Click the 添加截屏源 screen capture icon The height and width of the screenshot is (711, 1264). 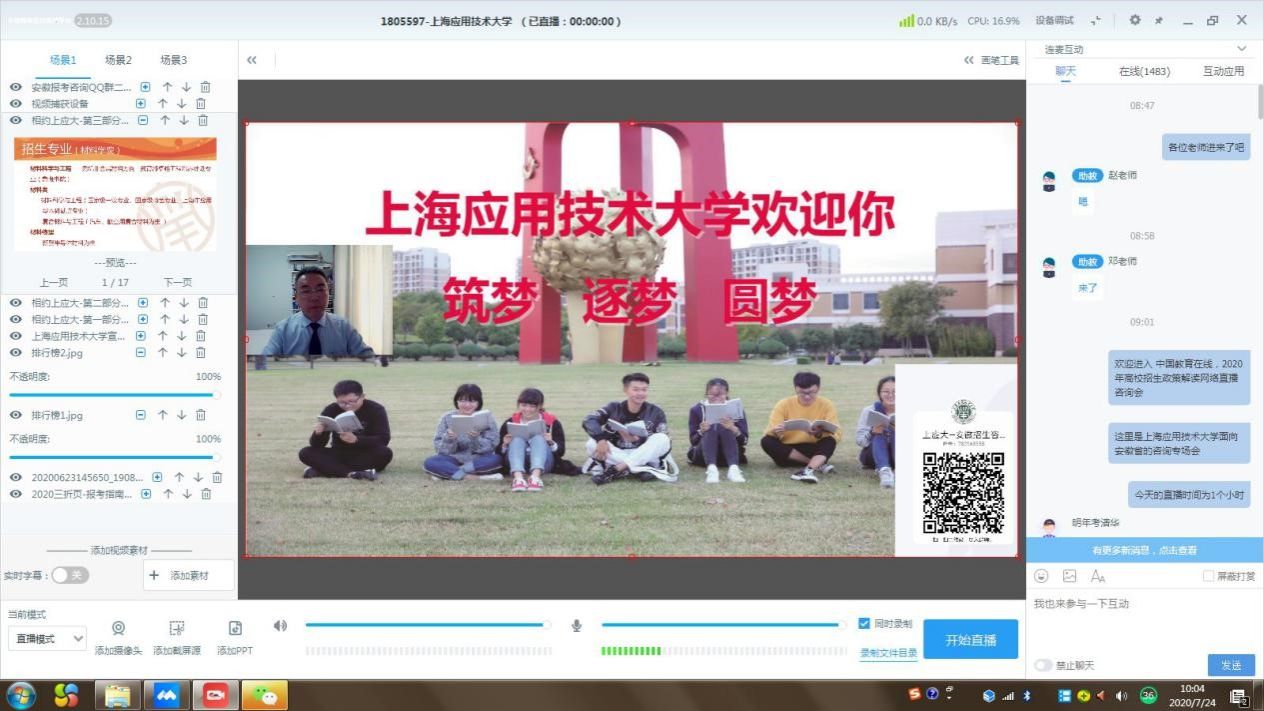(177, 629)
